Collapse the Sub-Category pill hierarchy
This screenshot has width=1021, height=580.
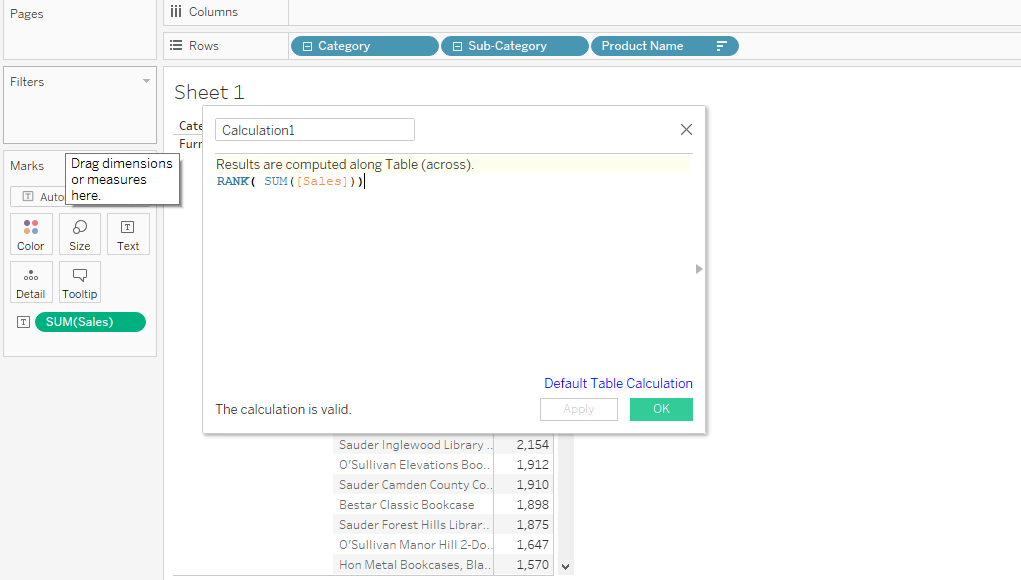point(457,46)
